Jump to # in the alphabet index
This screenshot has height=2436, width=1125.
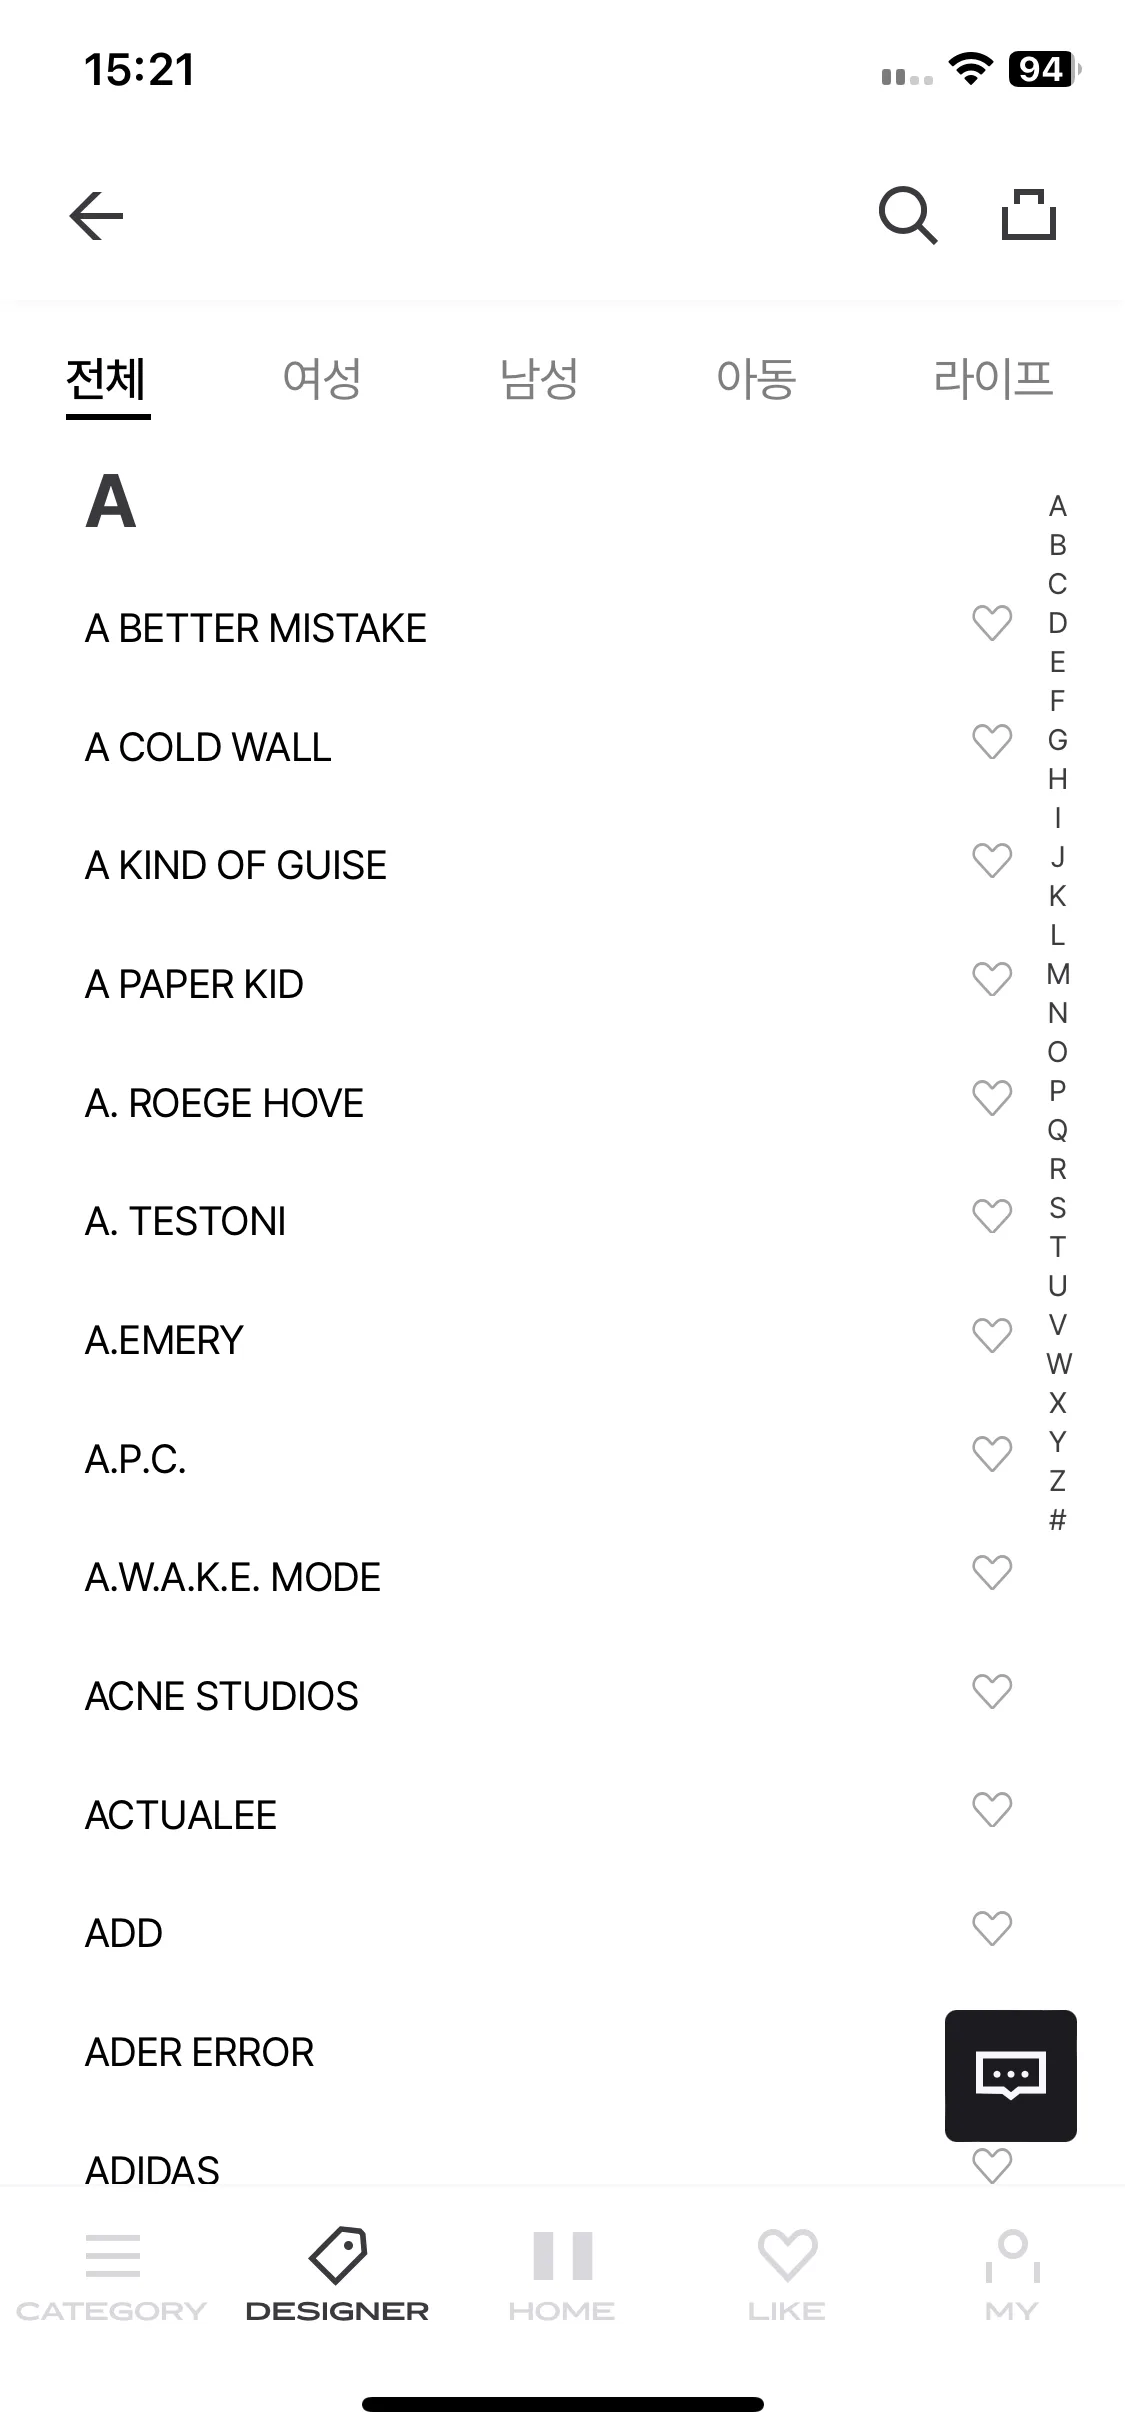tap(1058, 1520)
